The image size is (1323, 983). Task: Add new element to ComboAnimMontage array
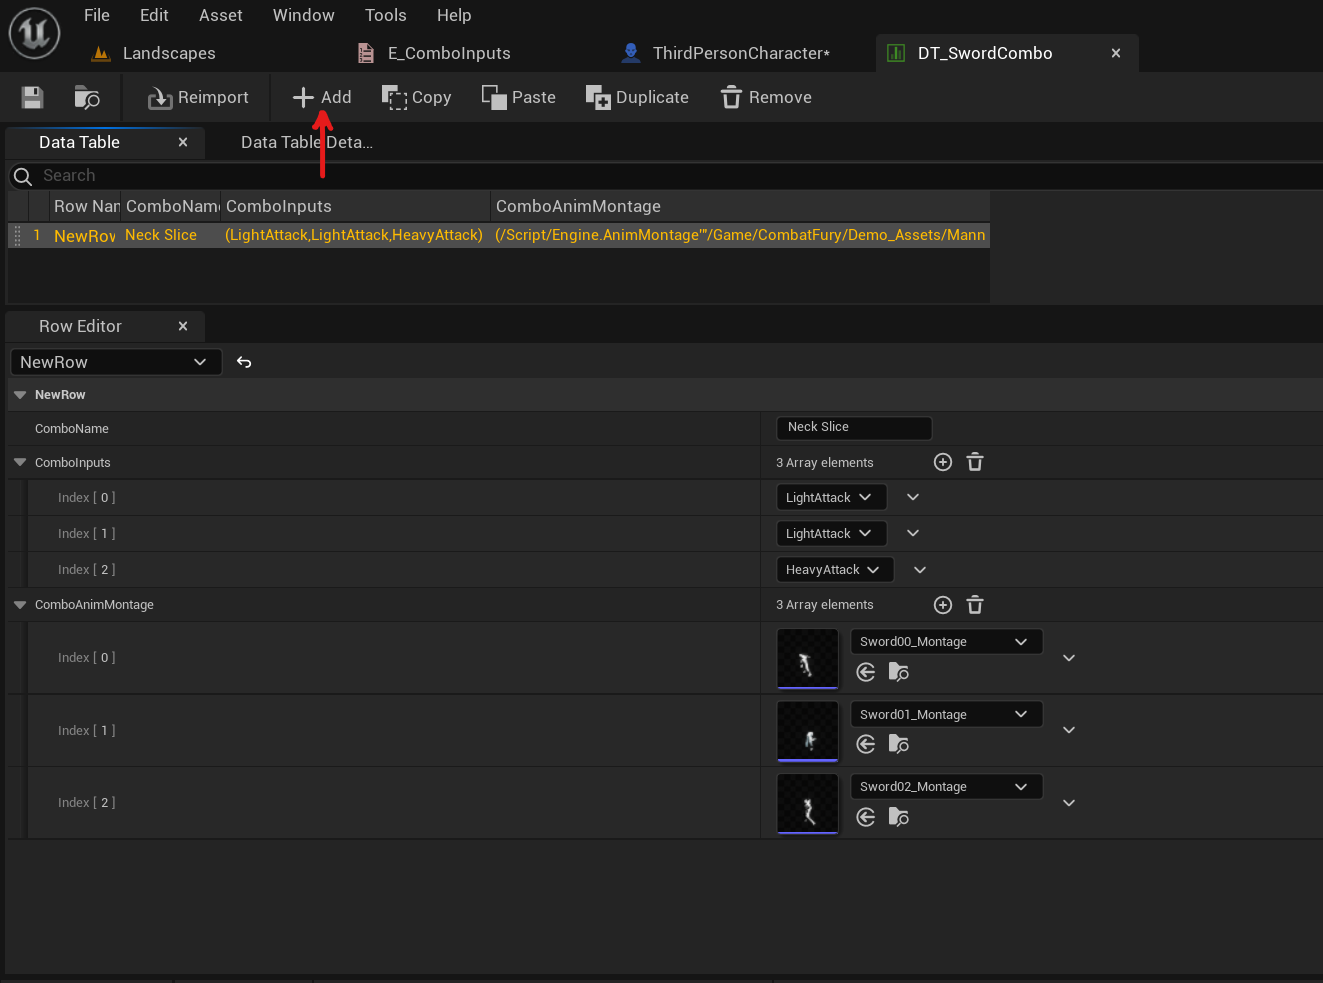pyautogui.click(x=942, y=605)
